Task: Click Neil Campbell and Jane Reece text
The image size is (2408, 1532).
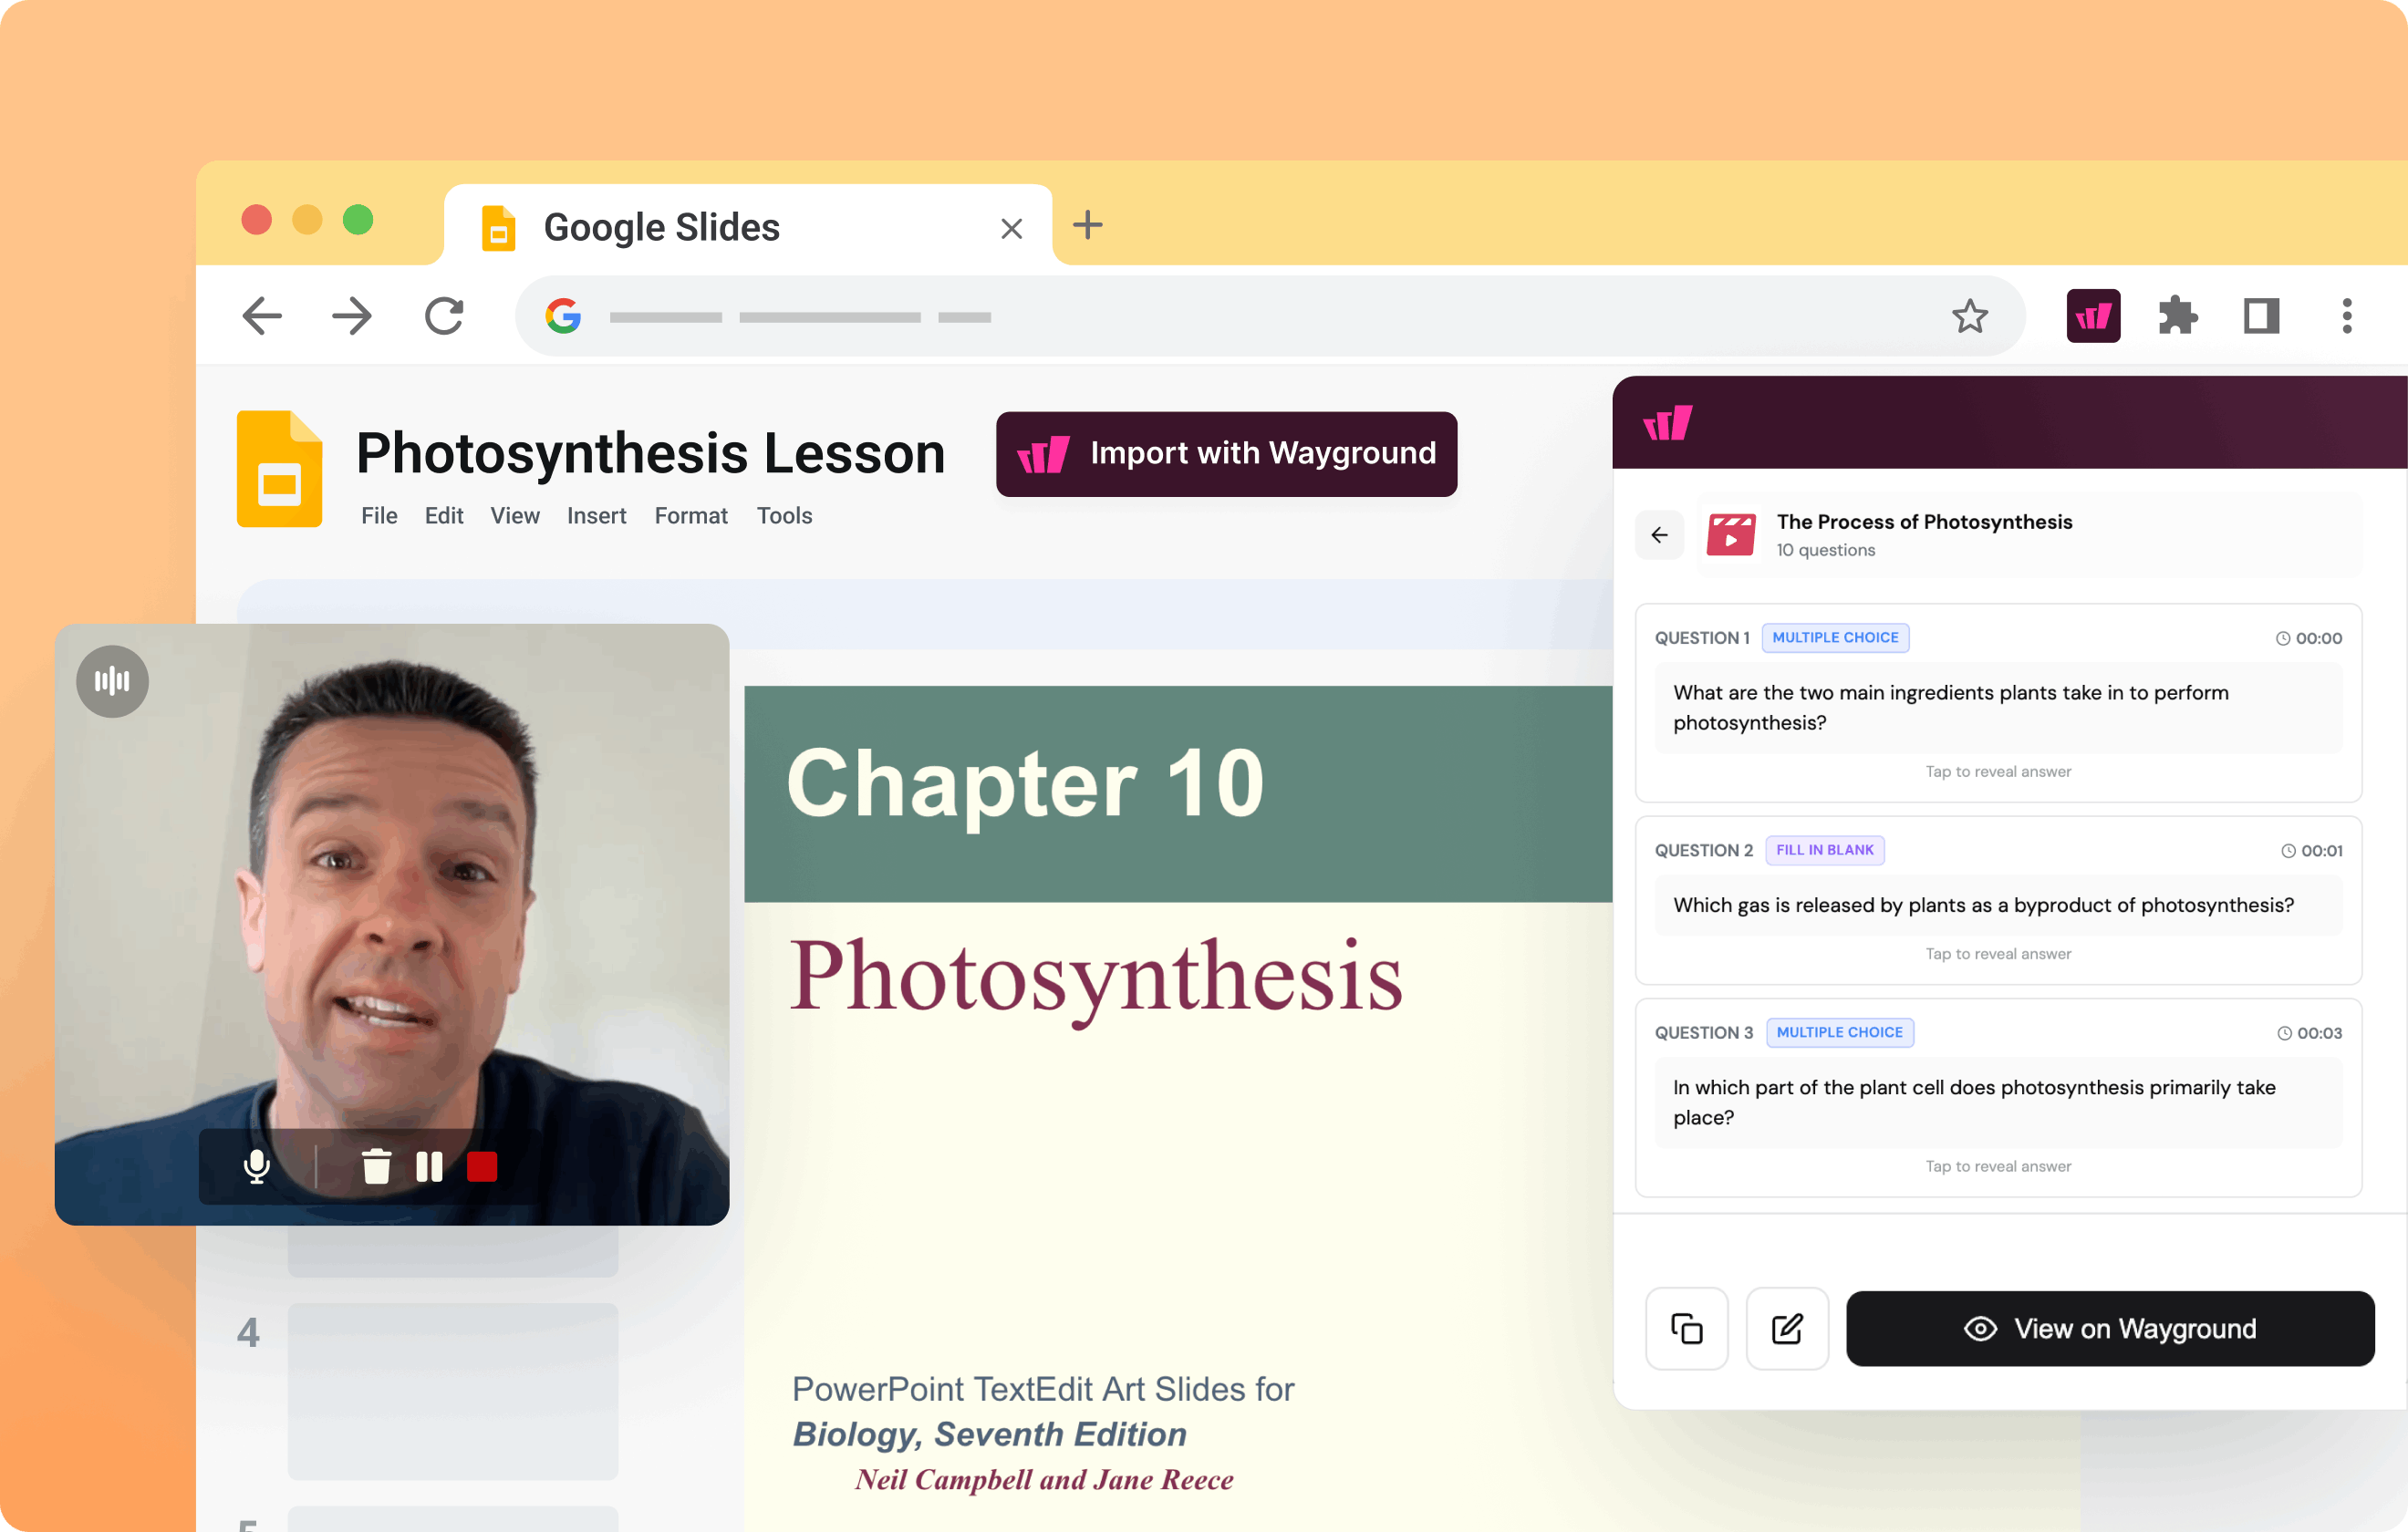Action: [x=1044, y=1479]
